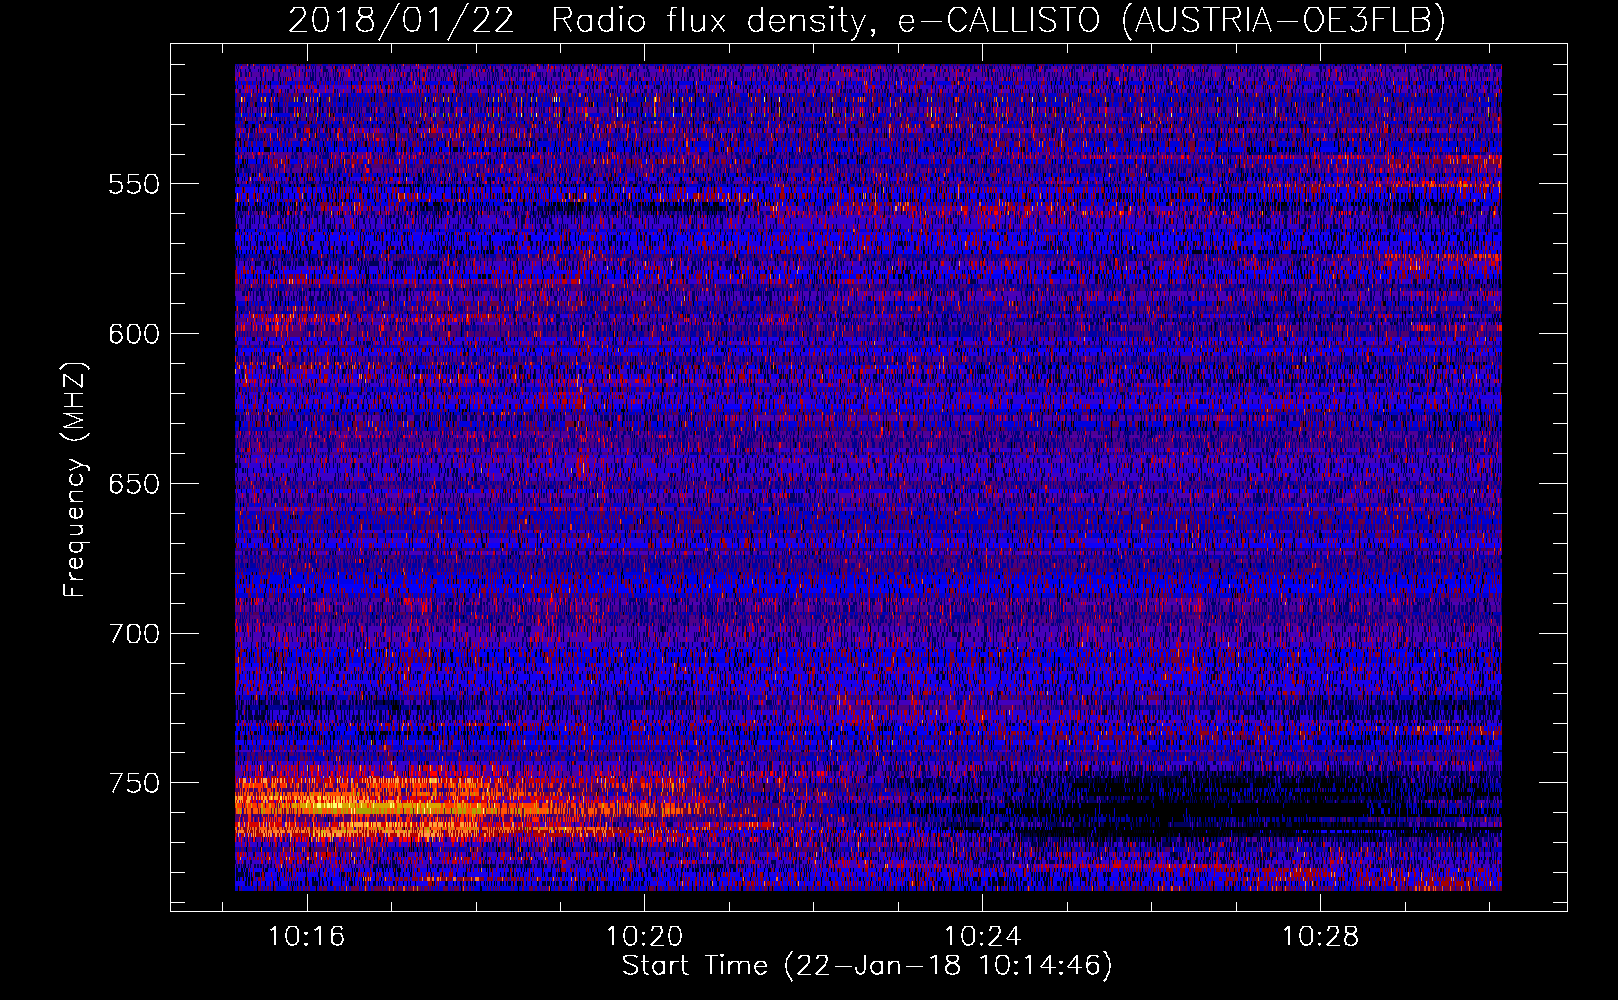The image size is (1618, 1000).
Task: Click the 10:16 time tick label
Action: 307,936
